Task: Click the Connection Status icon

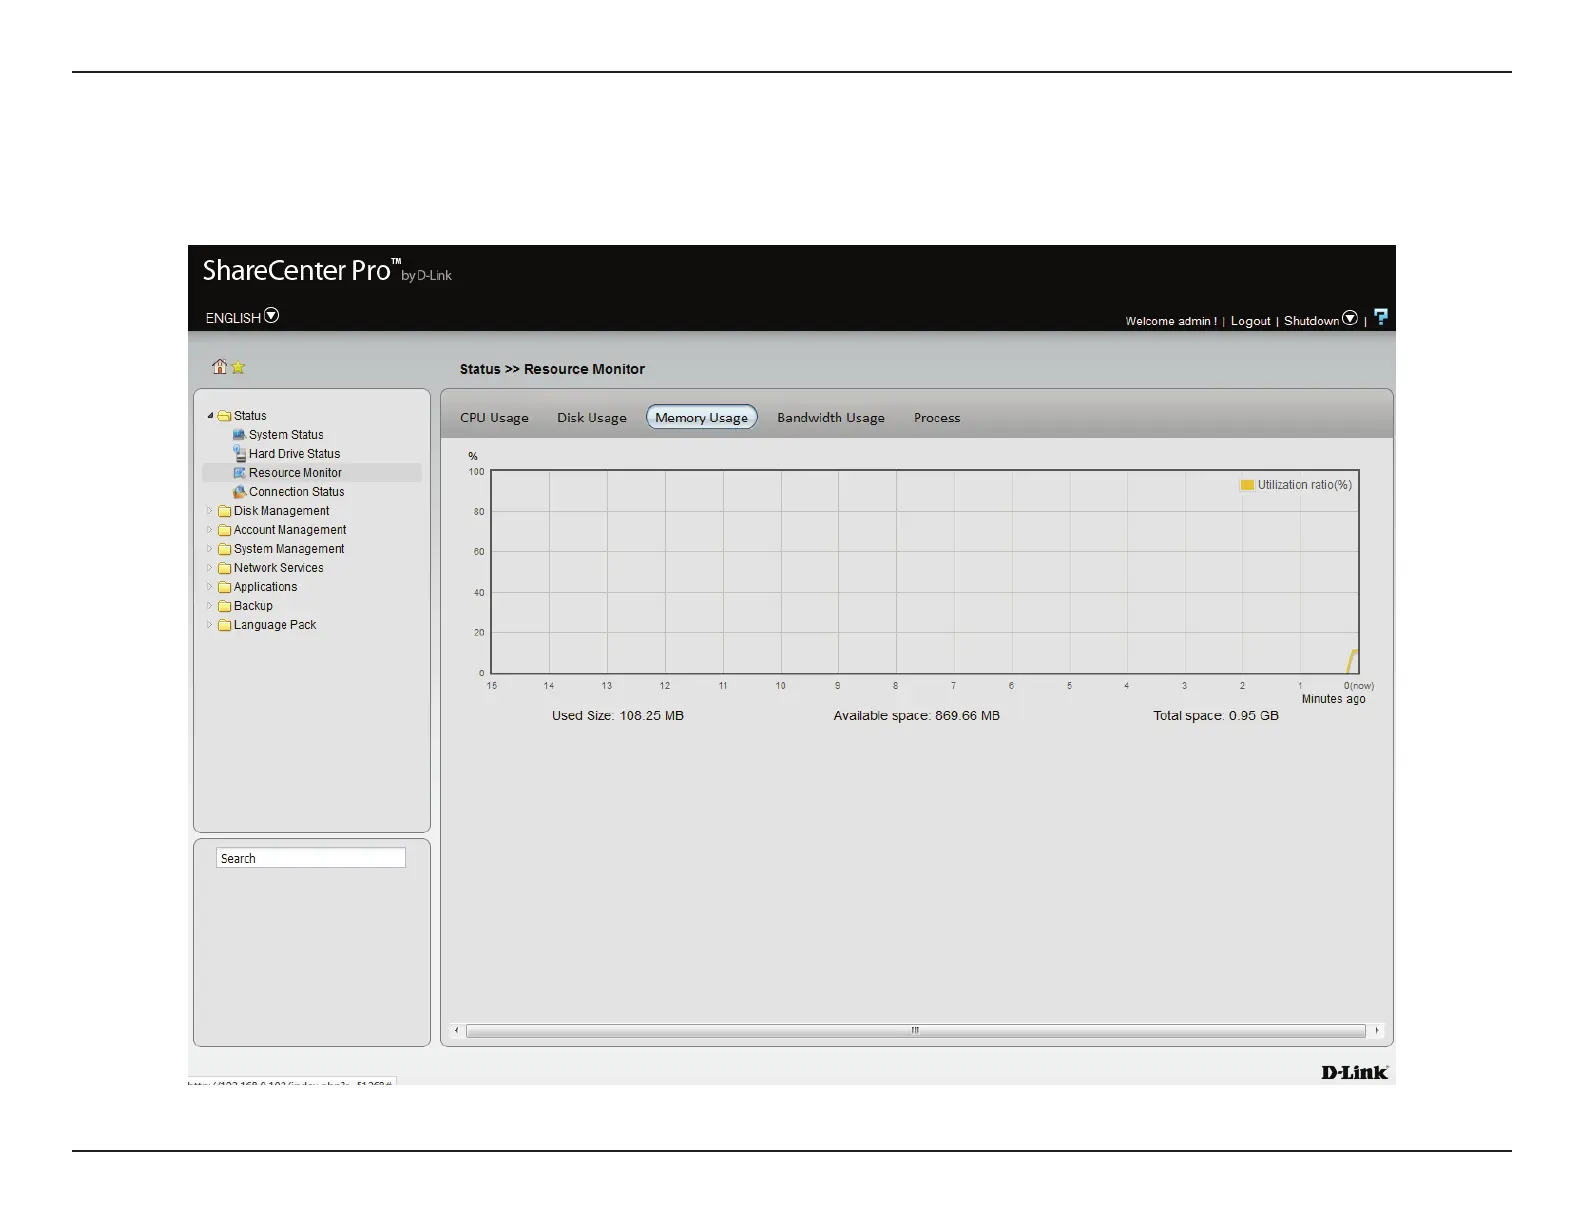Action: [x=239, y=492]
